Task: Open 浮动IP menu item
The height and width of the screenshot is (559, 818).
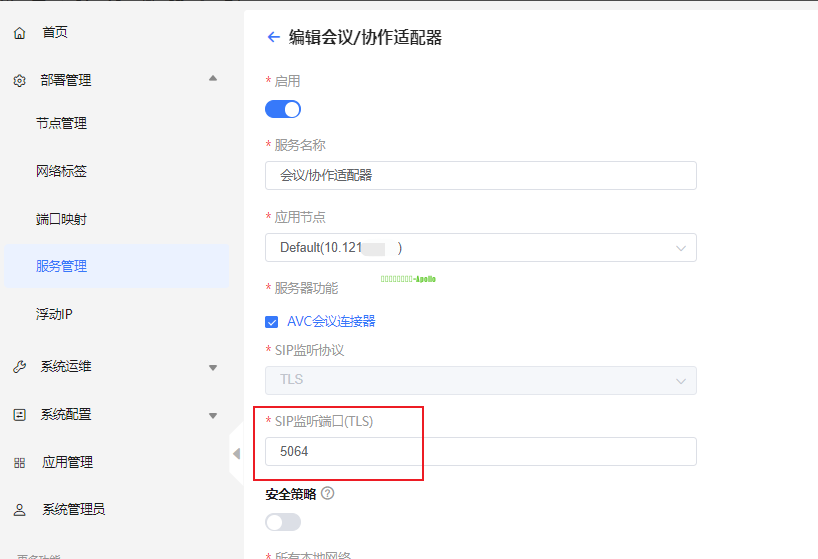Action: point(55,314)
